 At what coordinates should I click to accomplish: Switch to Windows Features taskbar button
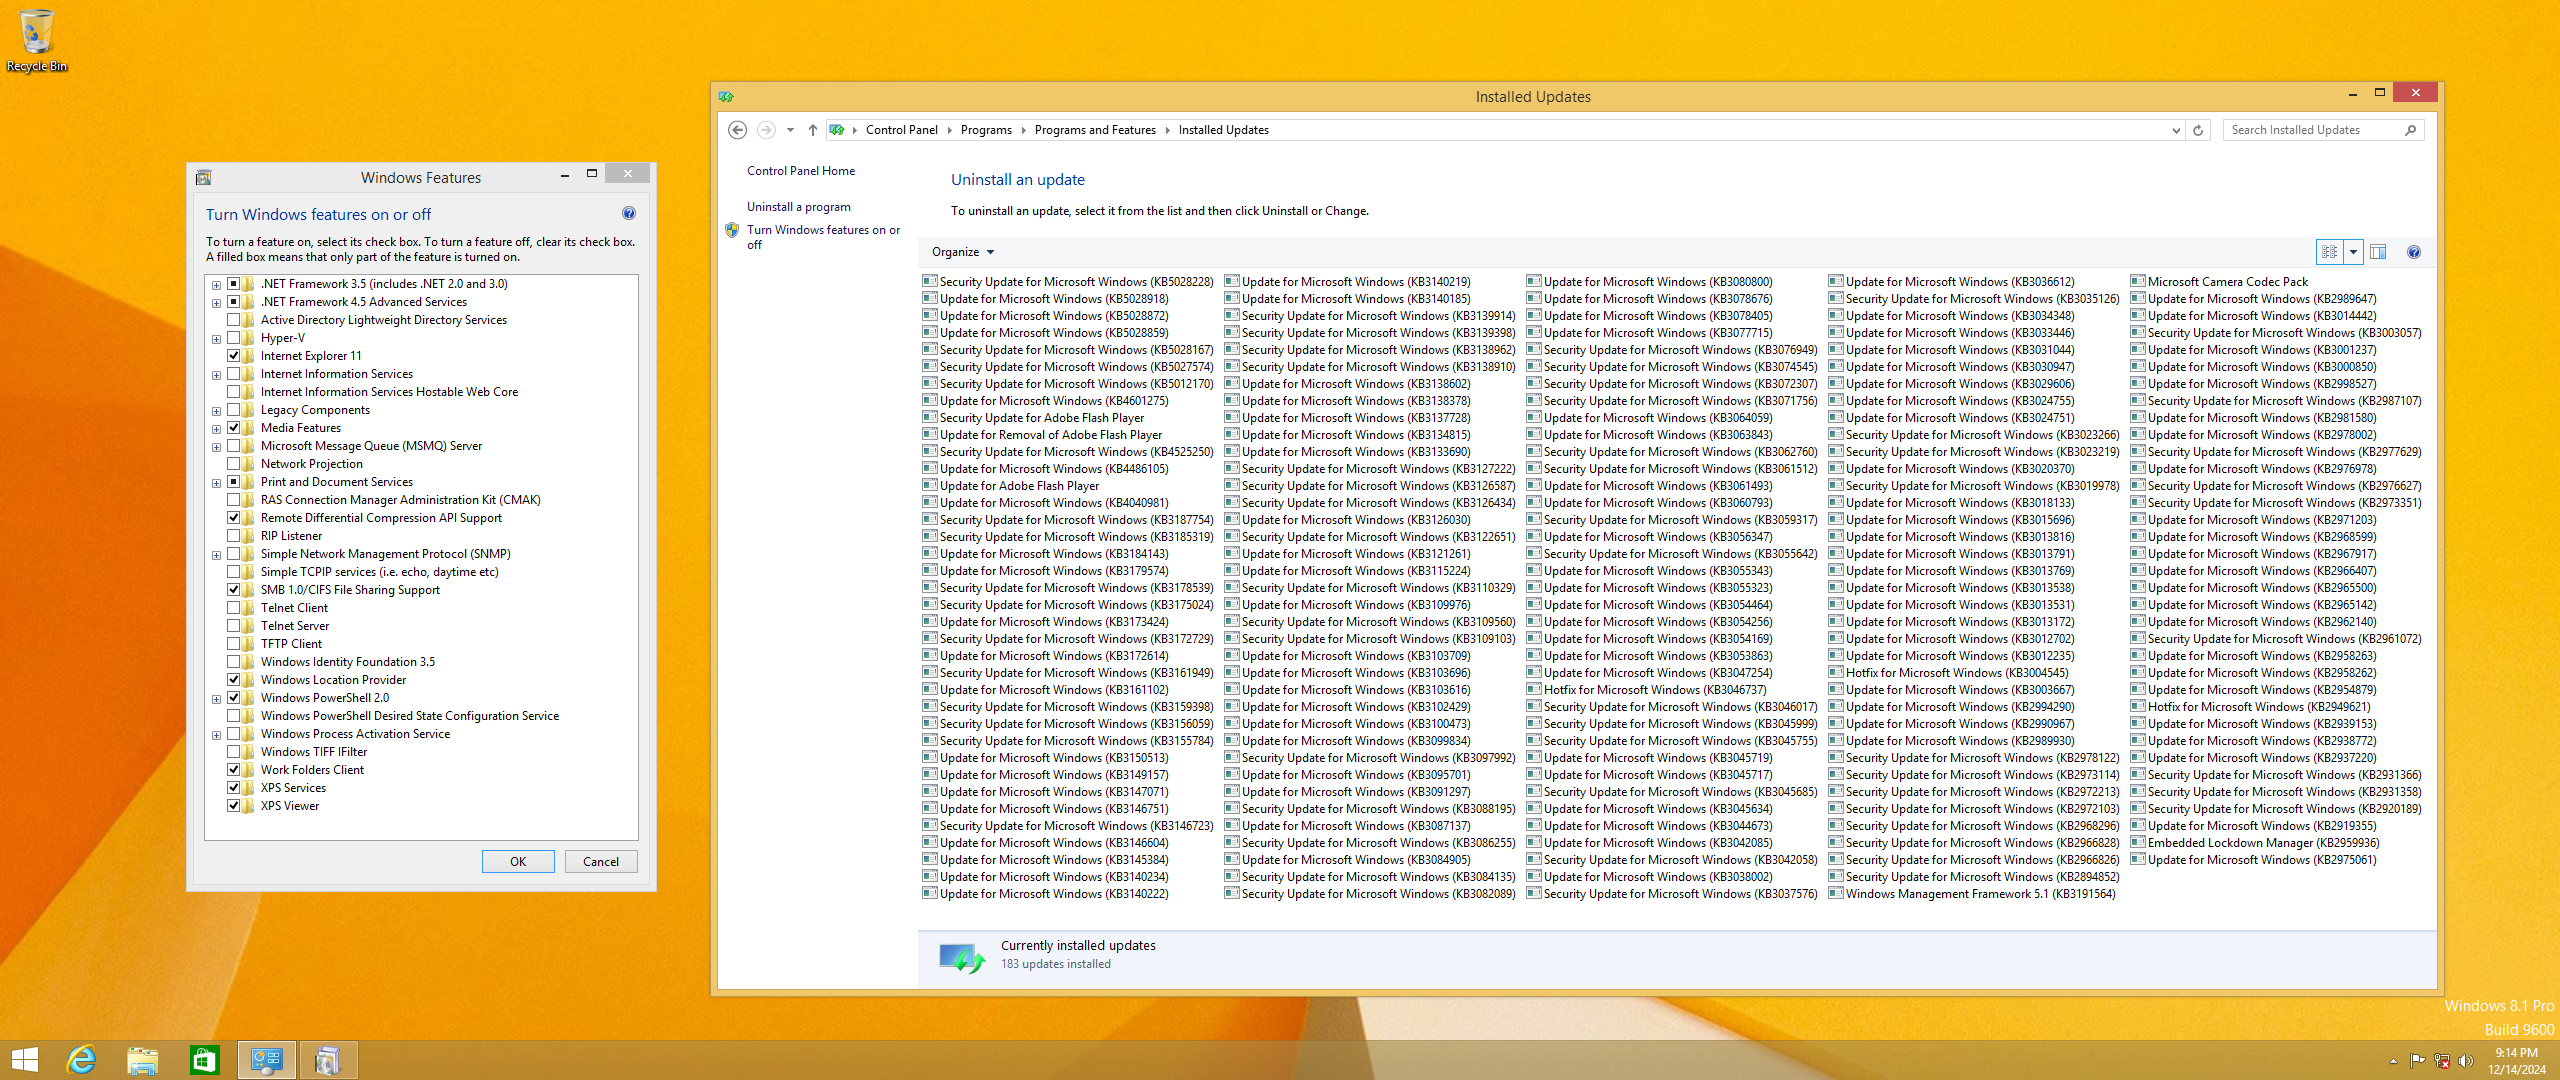pyautogui.click(x=327, y=1060)
